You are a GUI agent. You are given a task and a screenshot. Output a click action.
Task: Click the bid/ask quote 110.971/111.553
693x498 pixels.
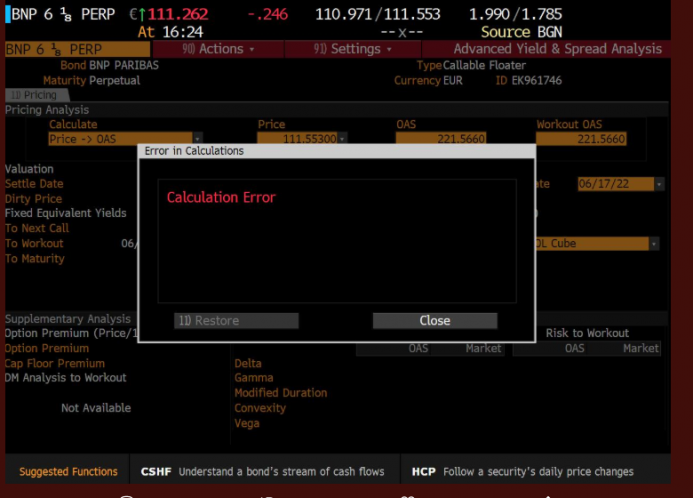point(377,14)
